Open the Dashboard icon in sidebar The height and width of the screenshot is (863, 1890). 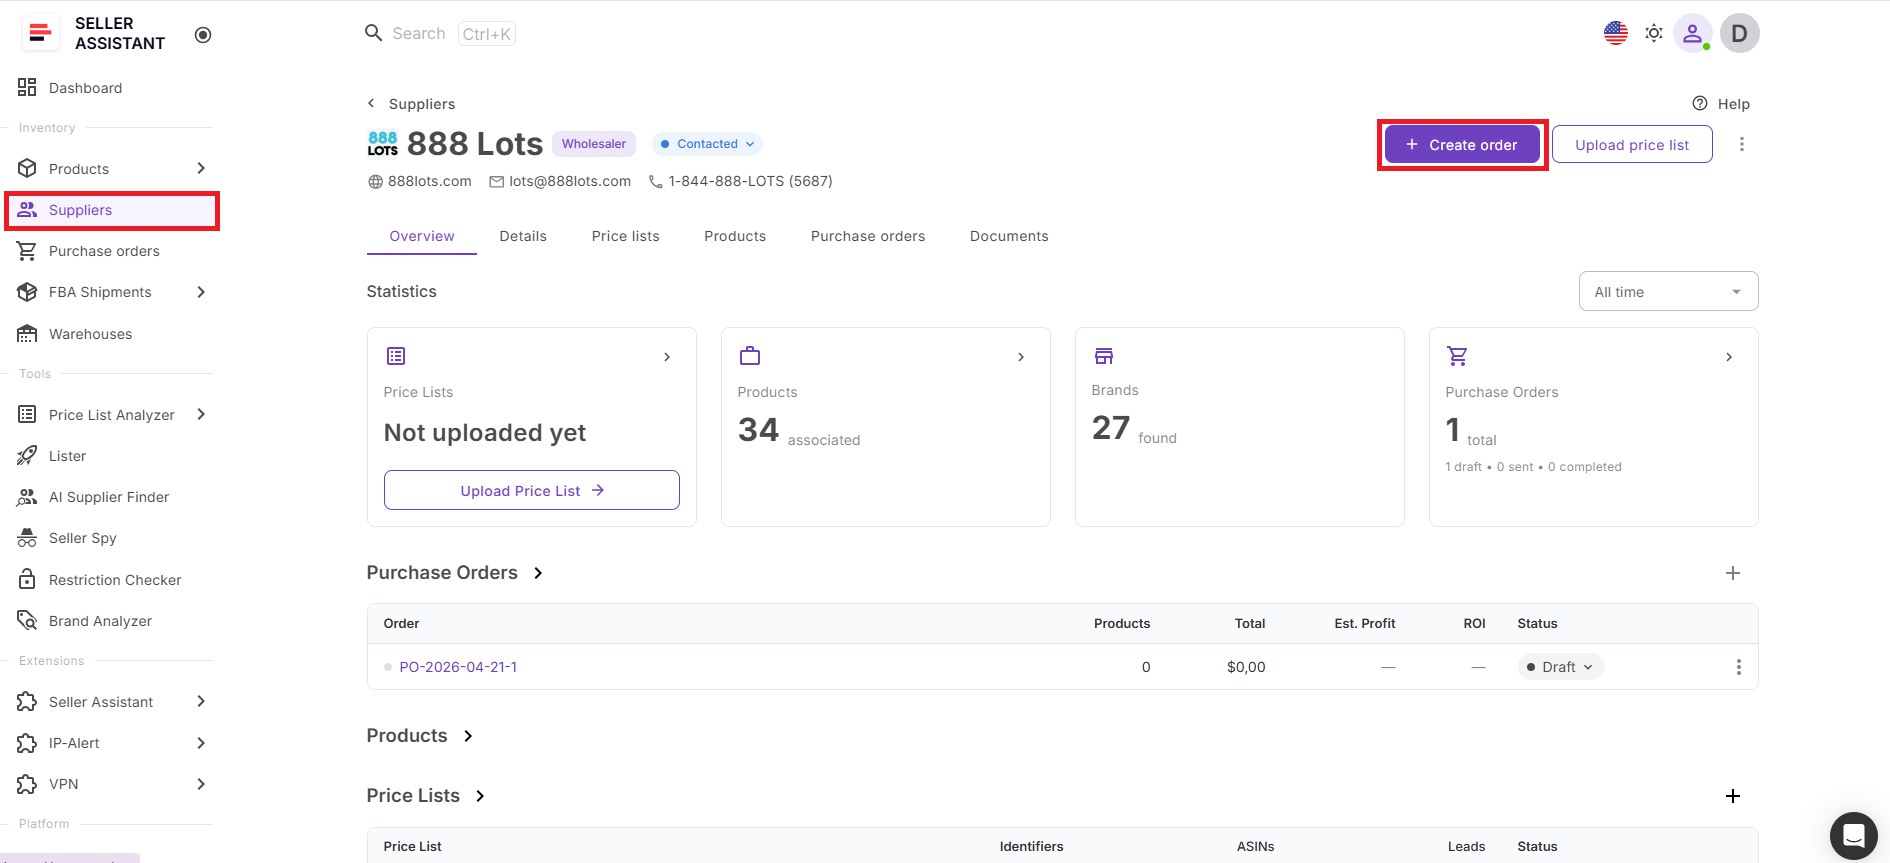(x=27, y=88)
